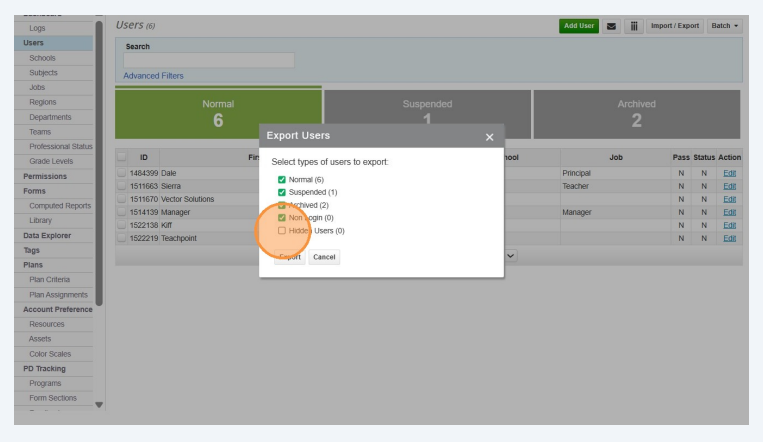
Task: Open Programs in the sidebar
Action: (x=45, y=384)
